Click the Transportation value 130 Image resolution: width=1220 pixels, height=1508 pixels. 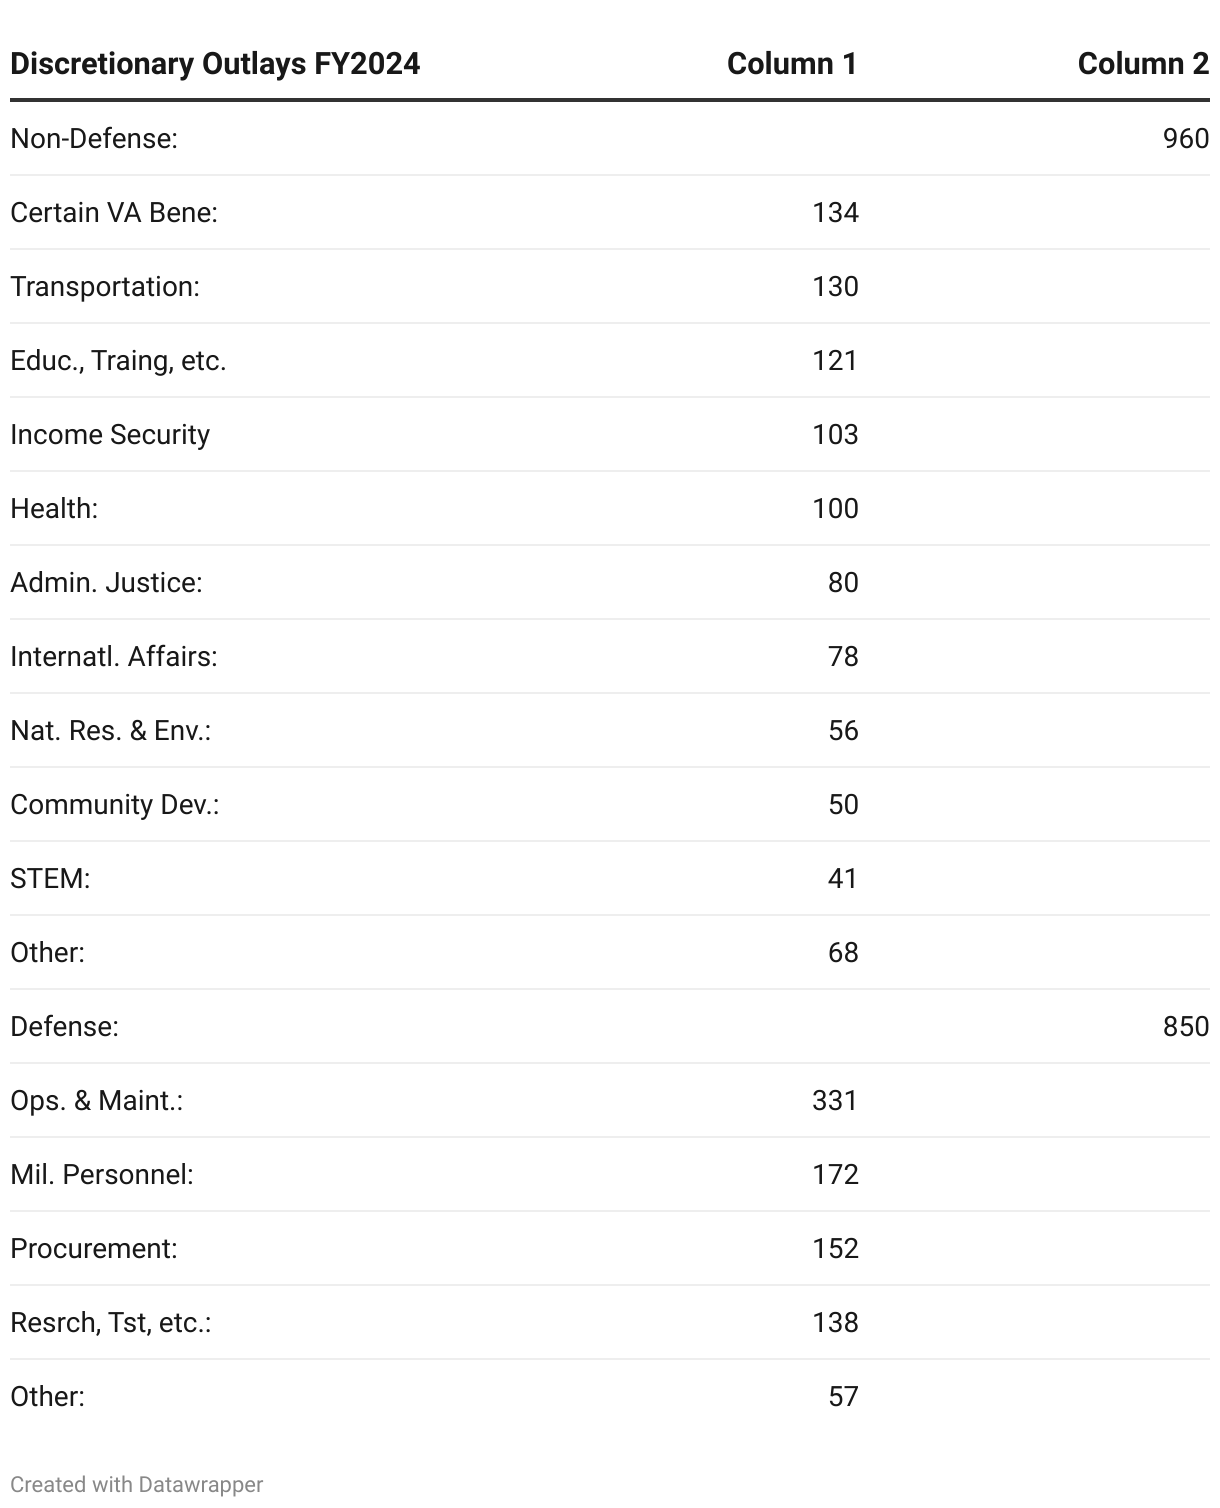click(835, 286)
